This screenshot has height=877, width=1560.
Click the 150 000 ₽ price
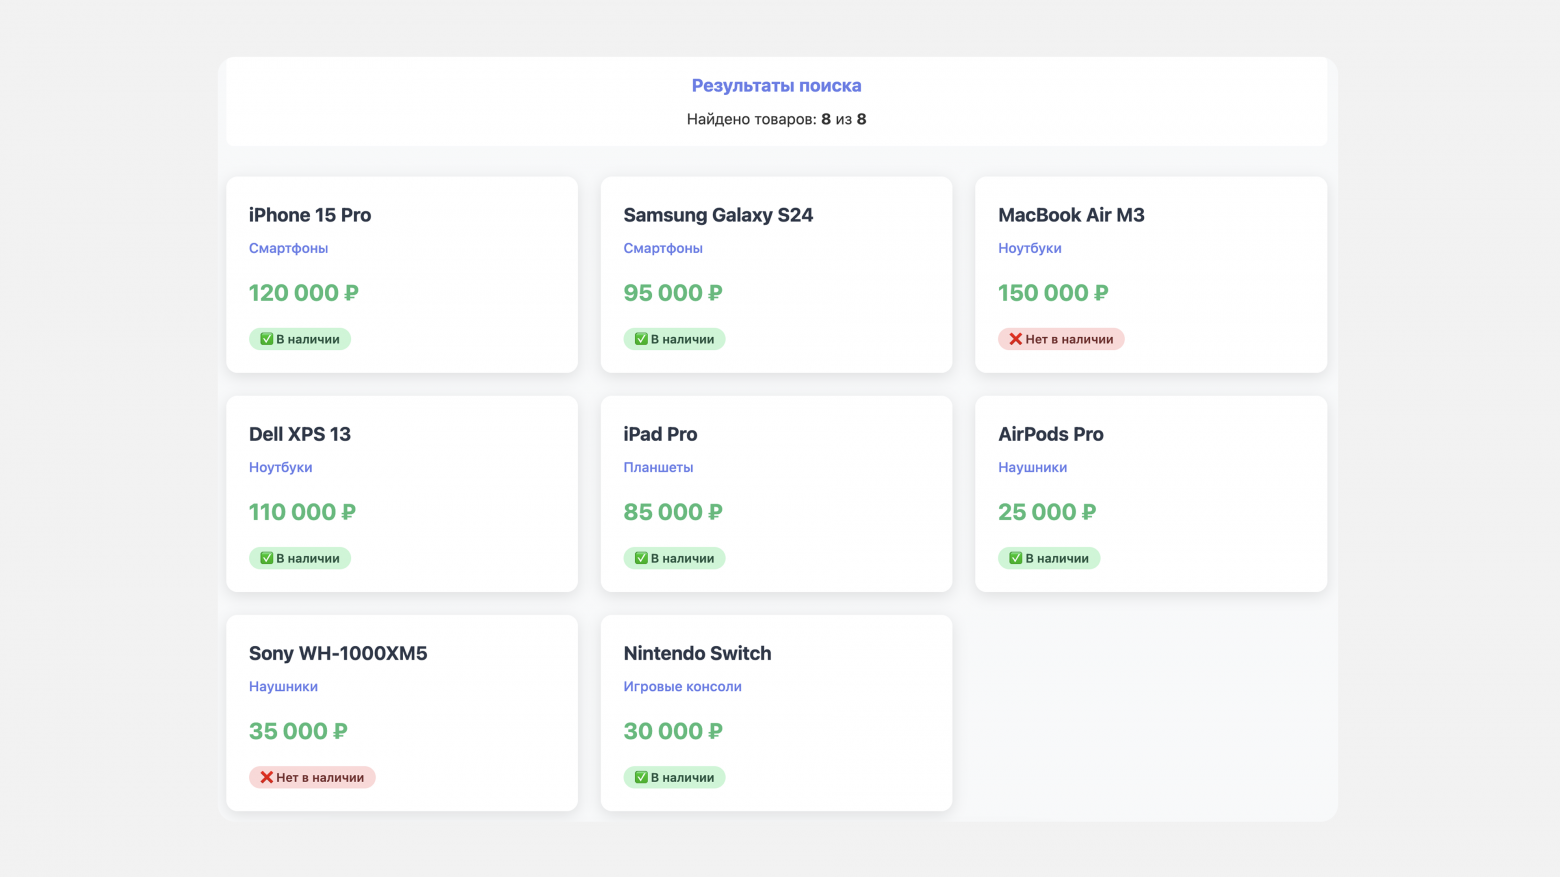(x=1053, y=293)
